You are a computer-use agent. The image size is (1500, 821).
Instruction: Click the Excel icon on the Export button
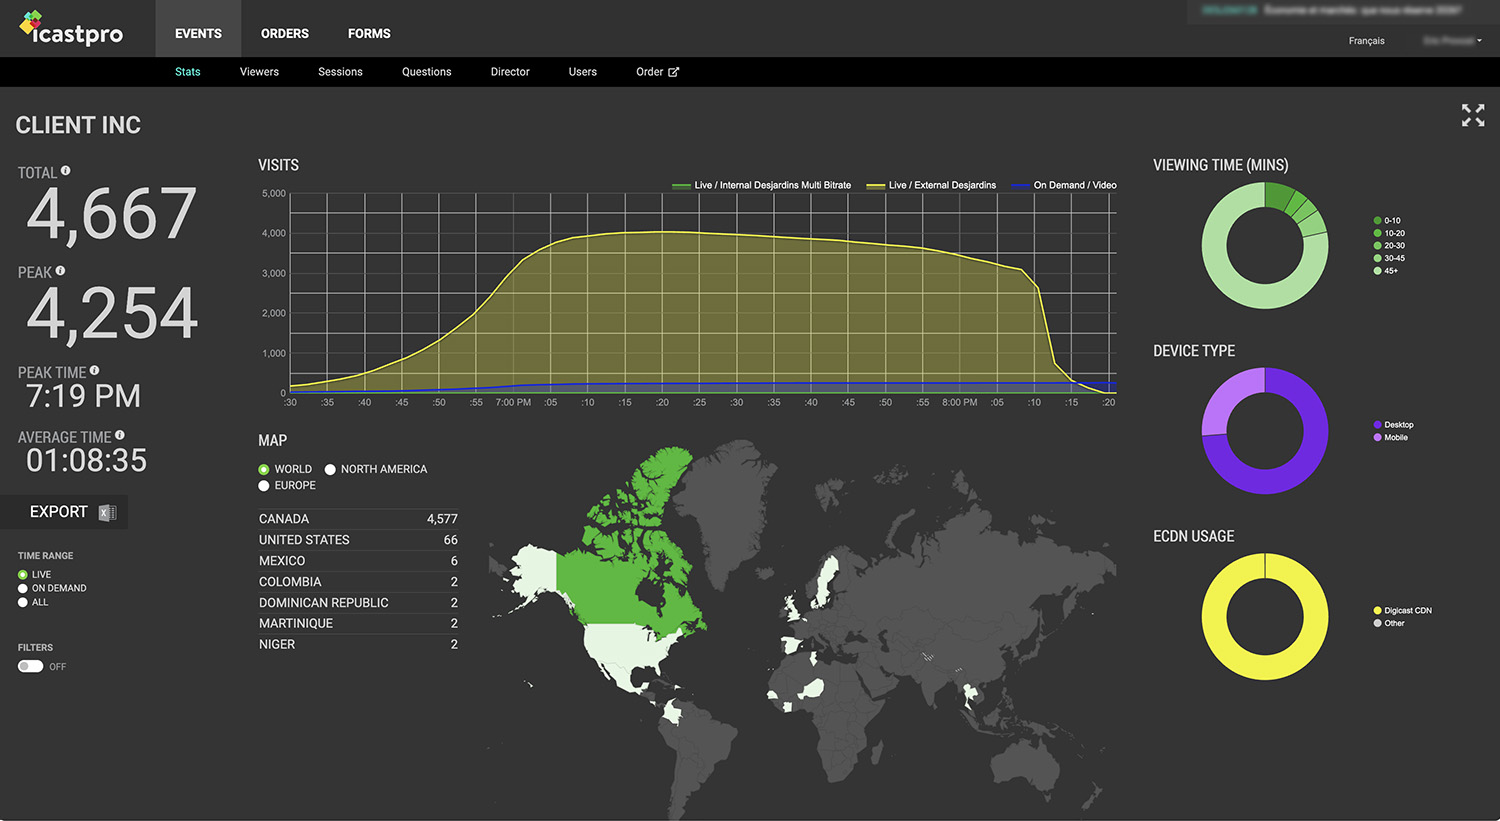click(107, 512)
